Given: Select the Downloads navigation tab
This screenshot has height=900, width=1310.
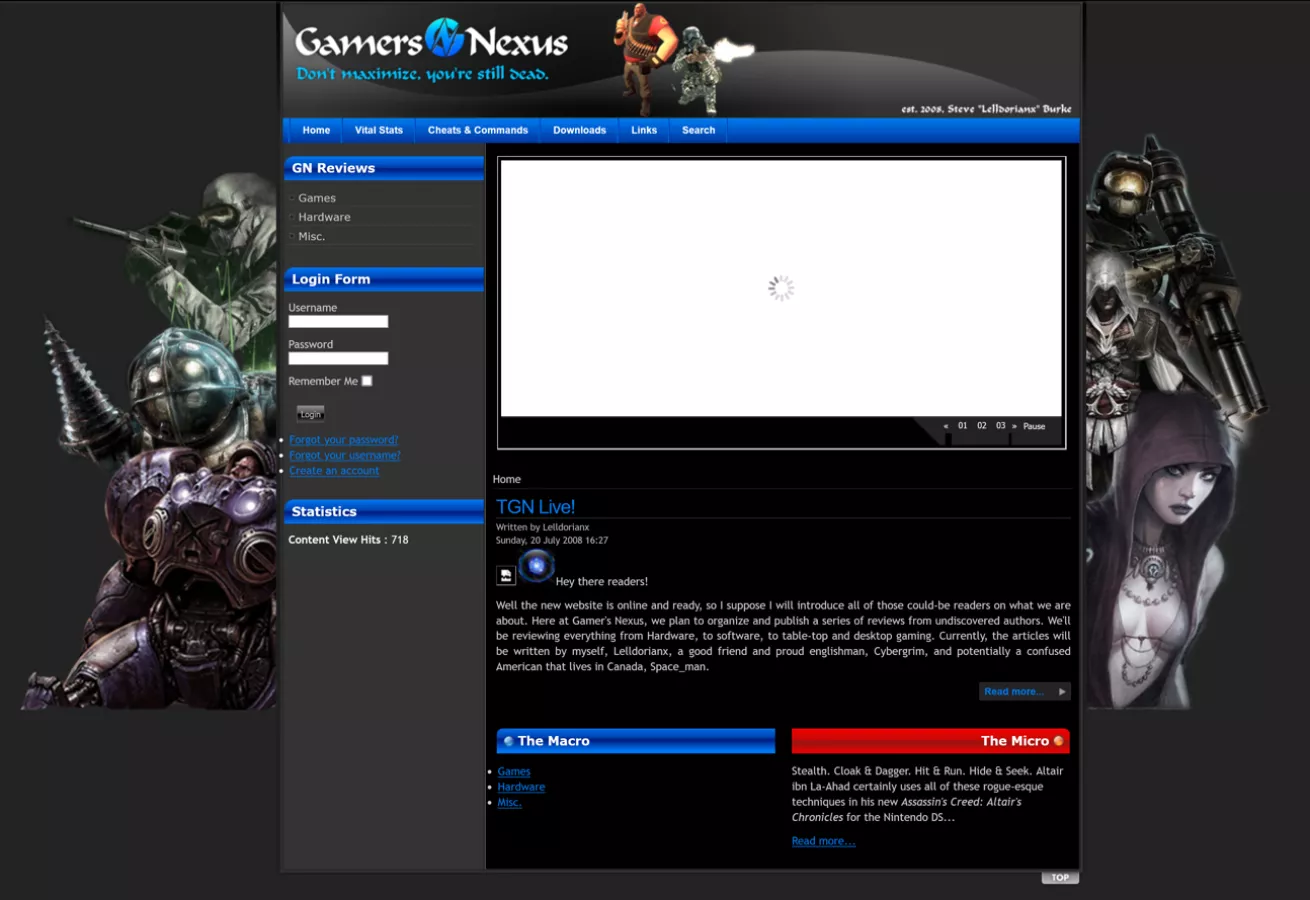Looking at the screenshot, I should click(x=579, y=130).
